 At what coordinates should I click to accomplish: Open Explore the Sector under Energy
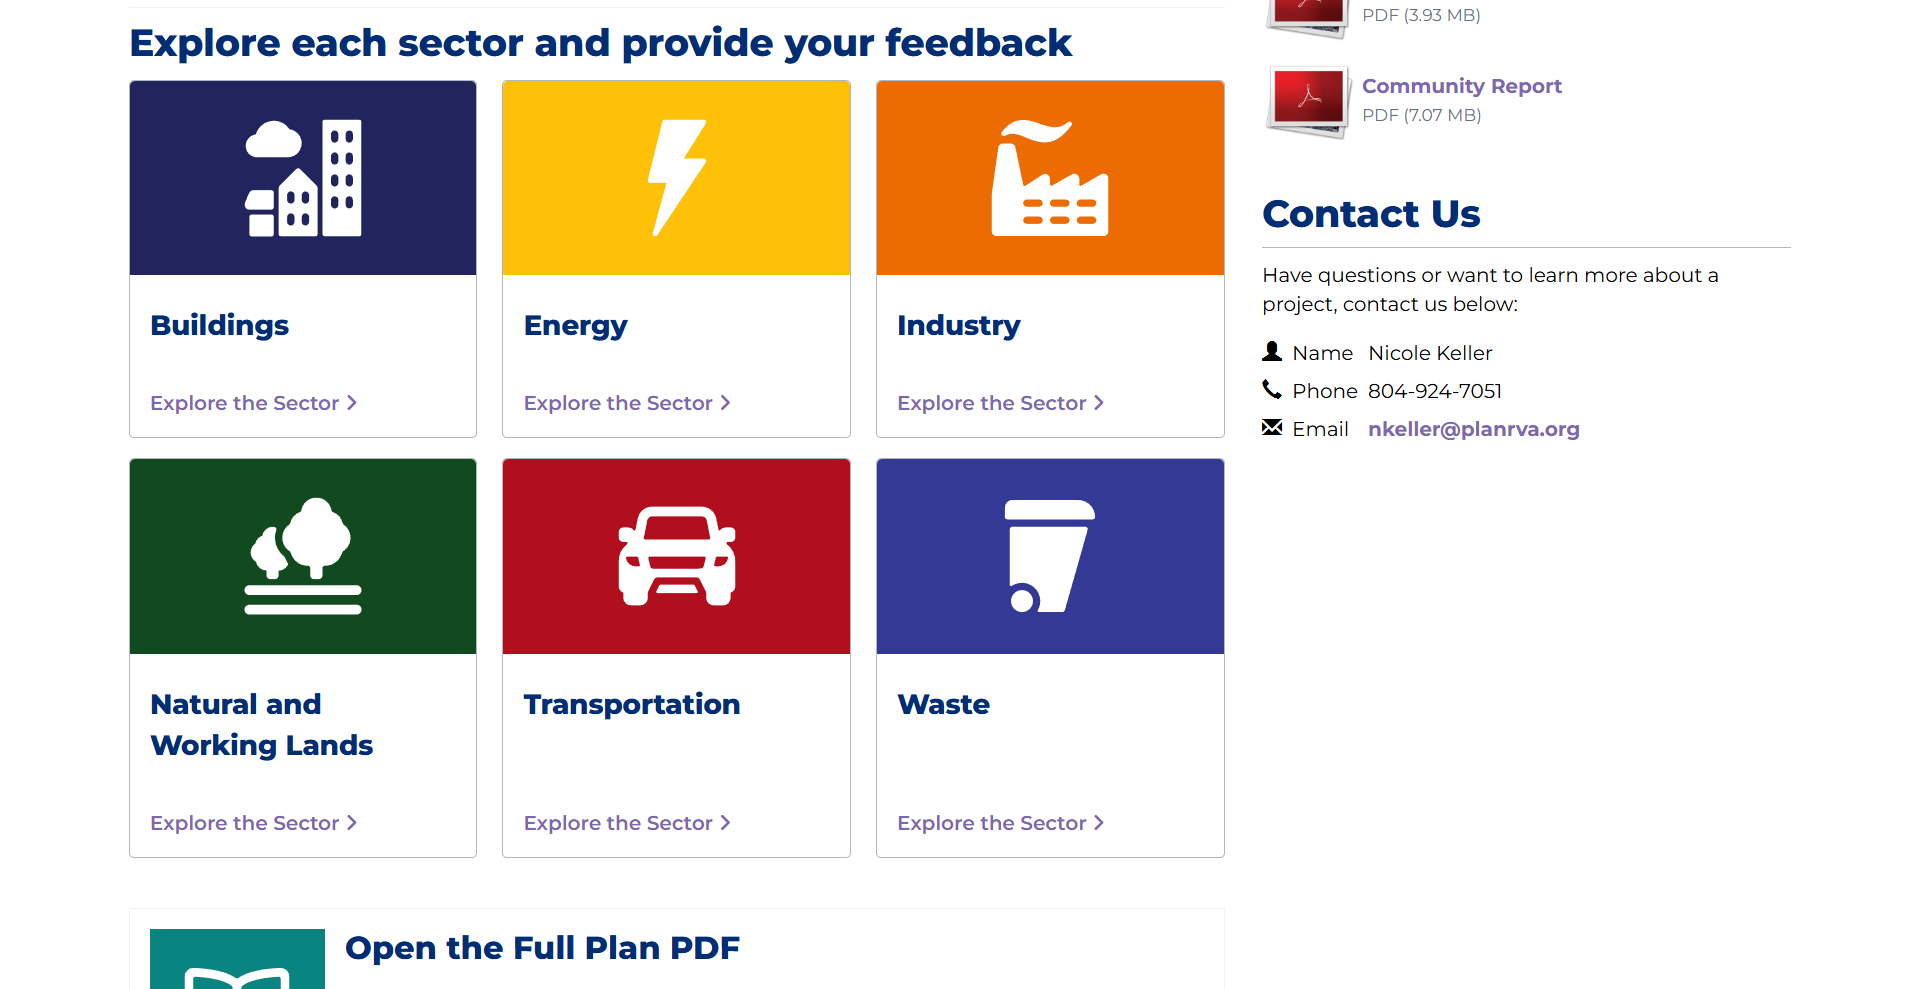coord(627,403)
